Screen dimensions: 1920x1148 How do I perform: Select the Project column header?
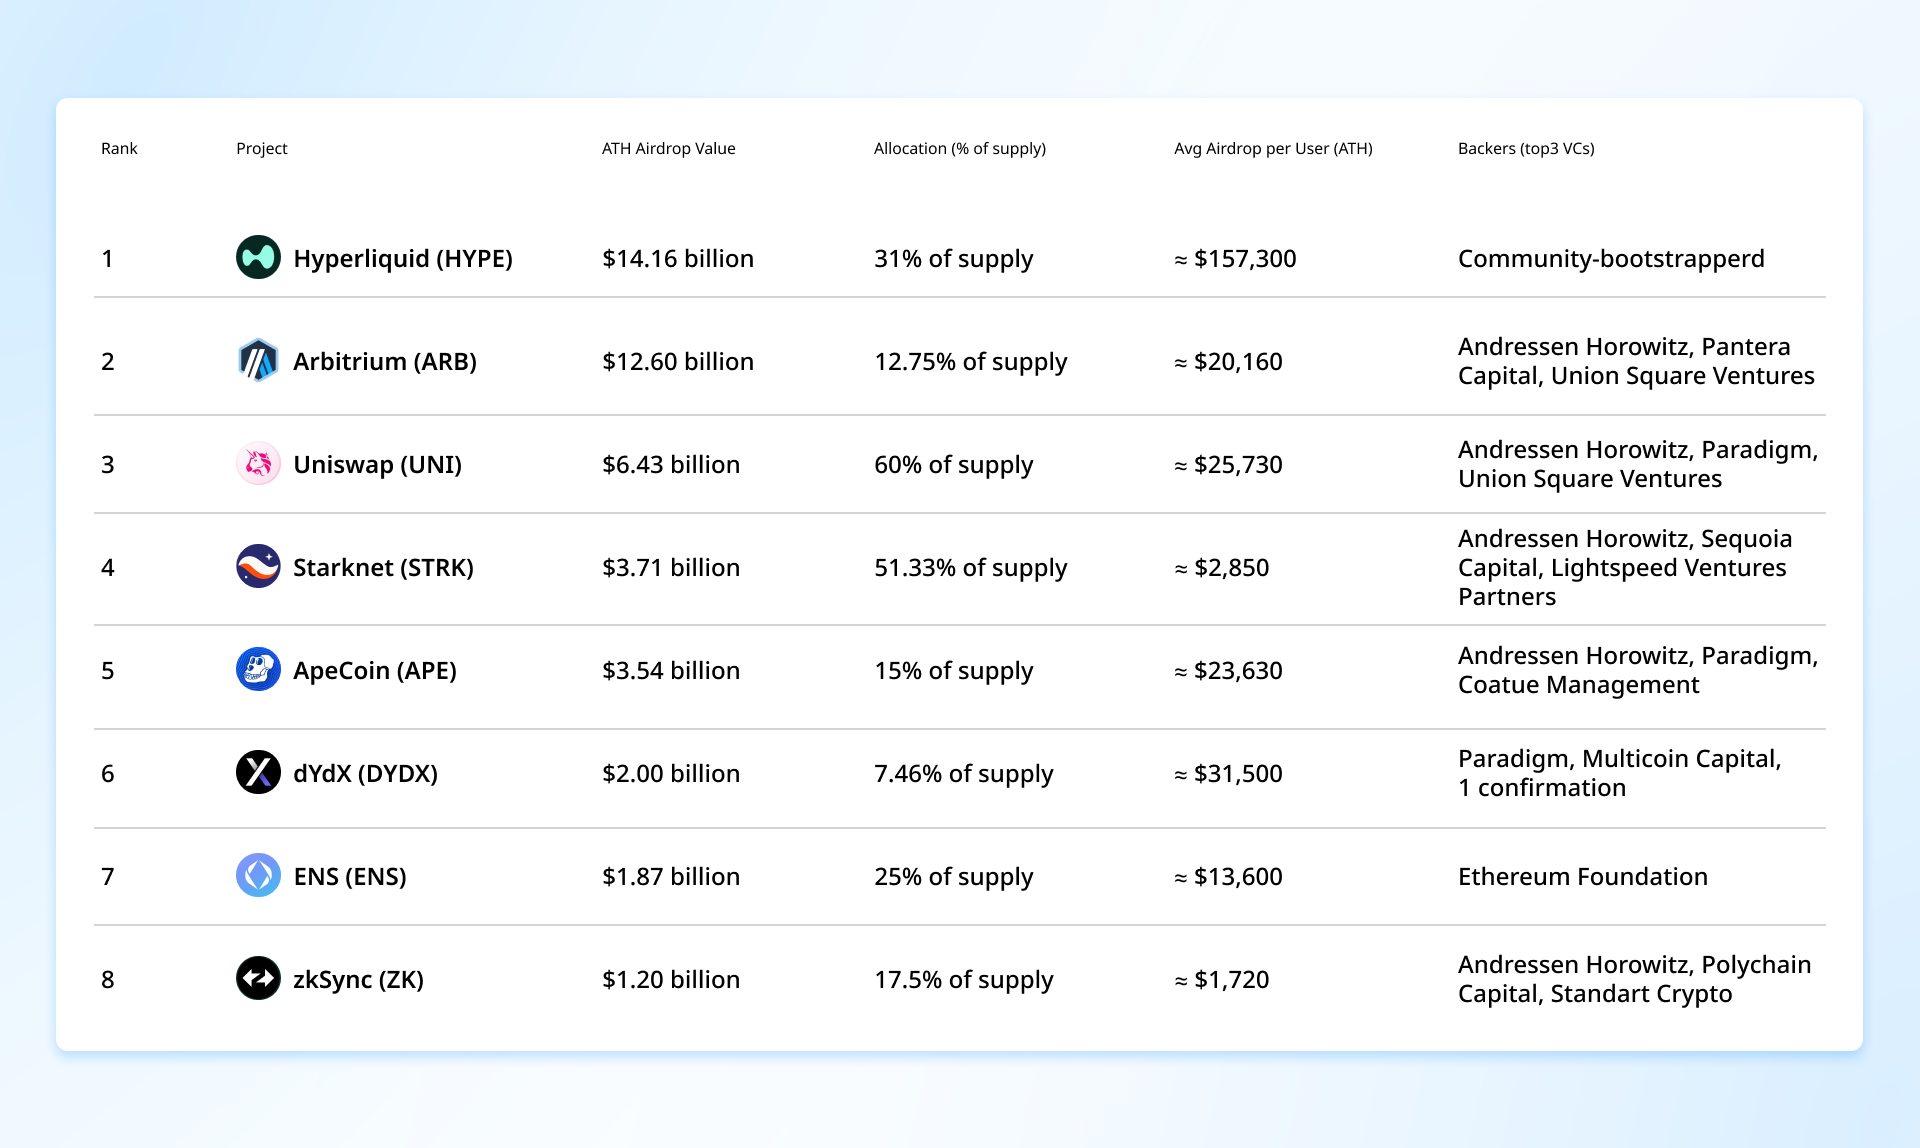(262, 149)
